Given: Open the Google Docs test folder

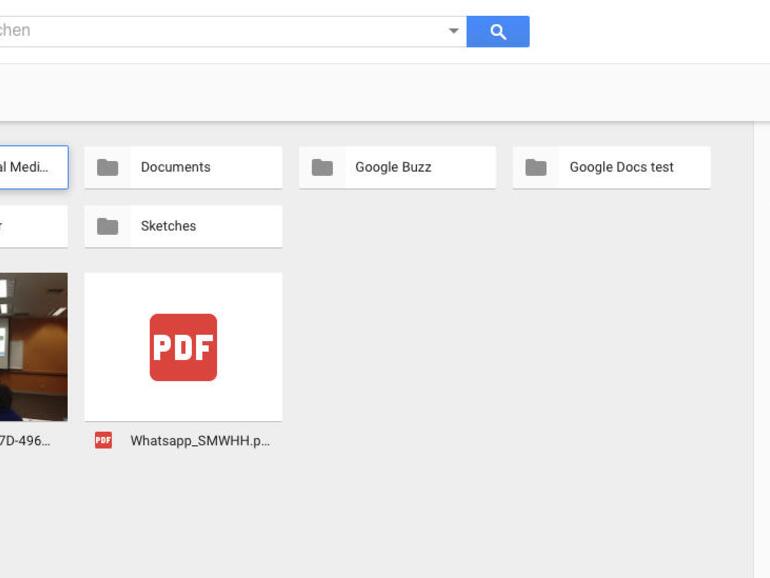Looking at the screenshot, I should [x=611, y=167].
